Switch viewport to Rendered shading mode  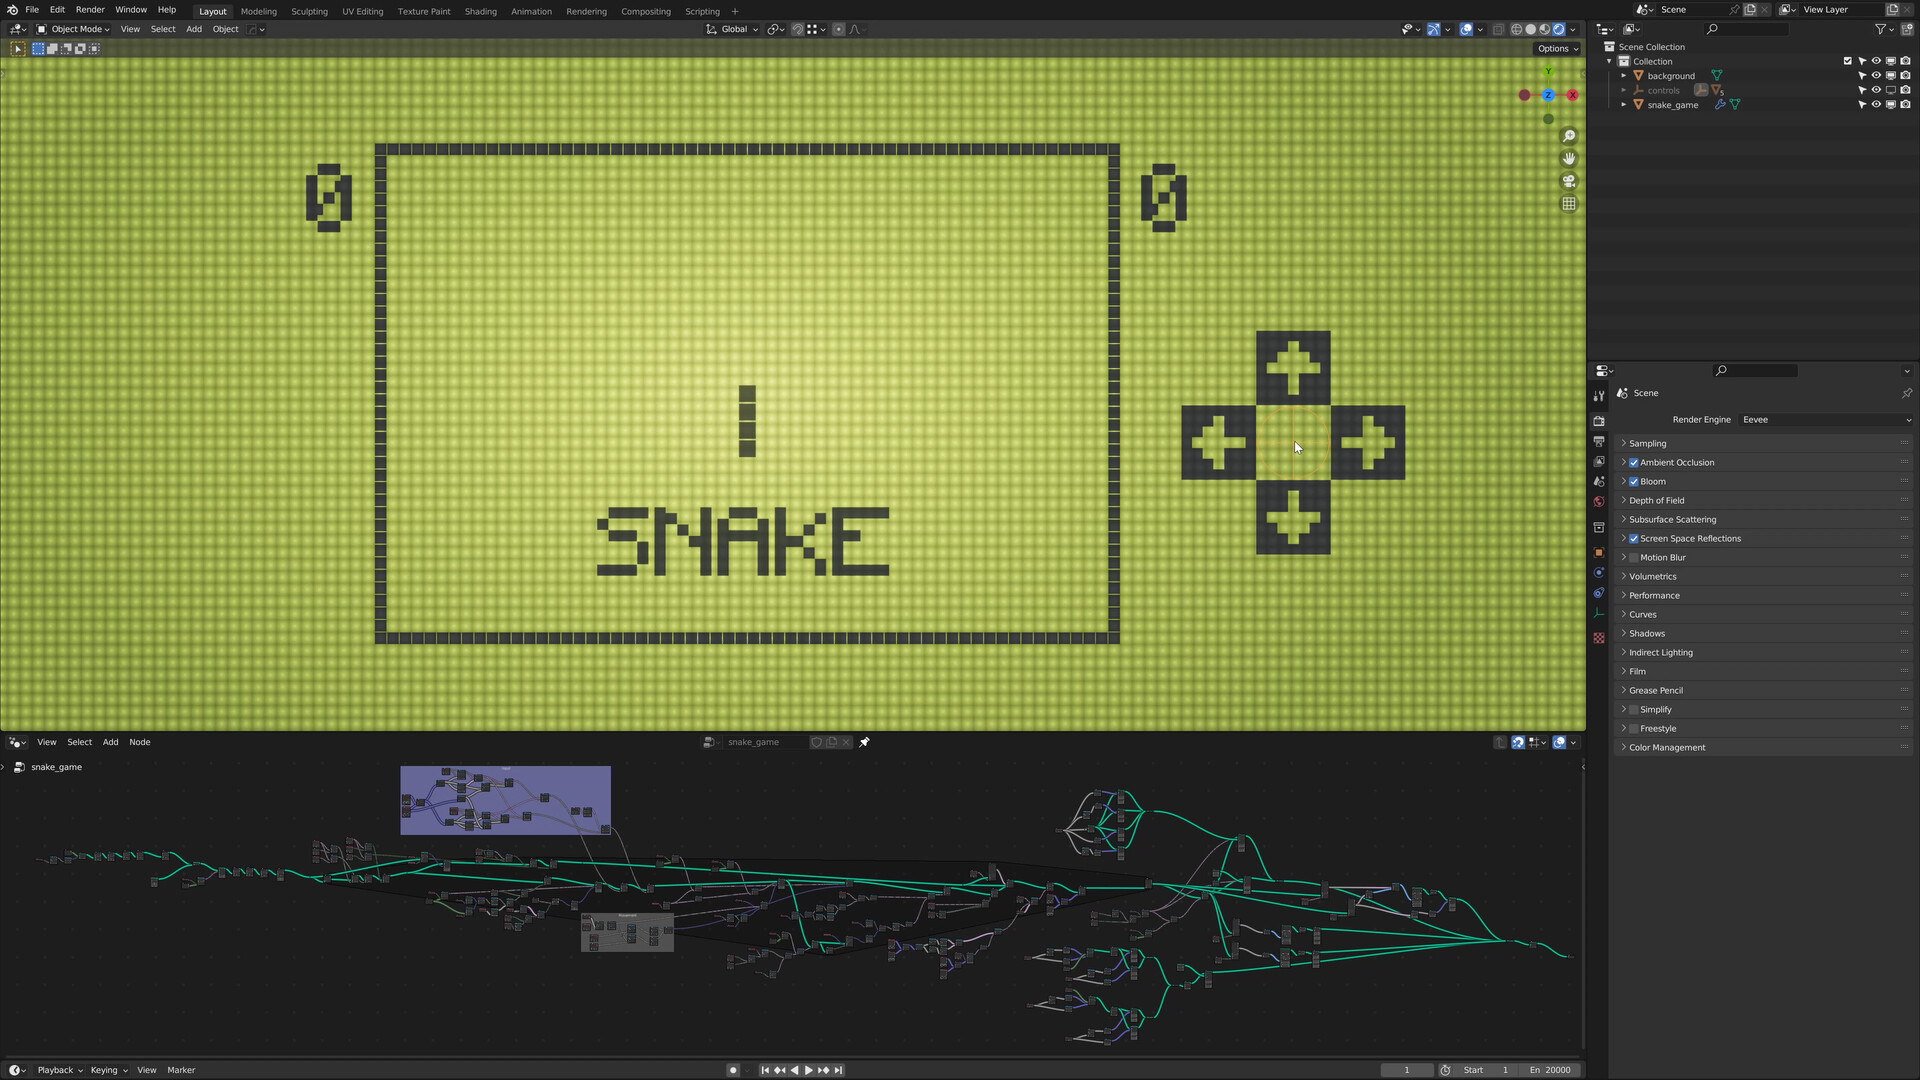[1558, 29]
